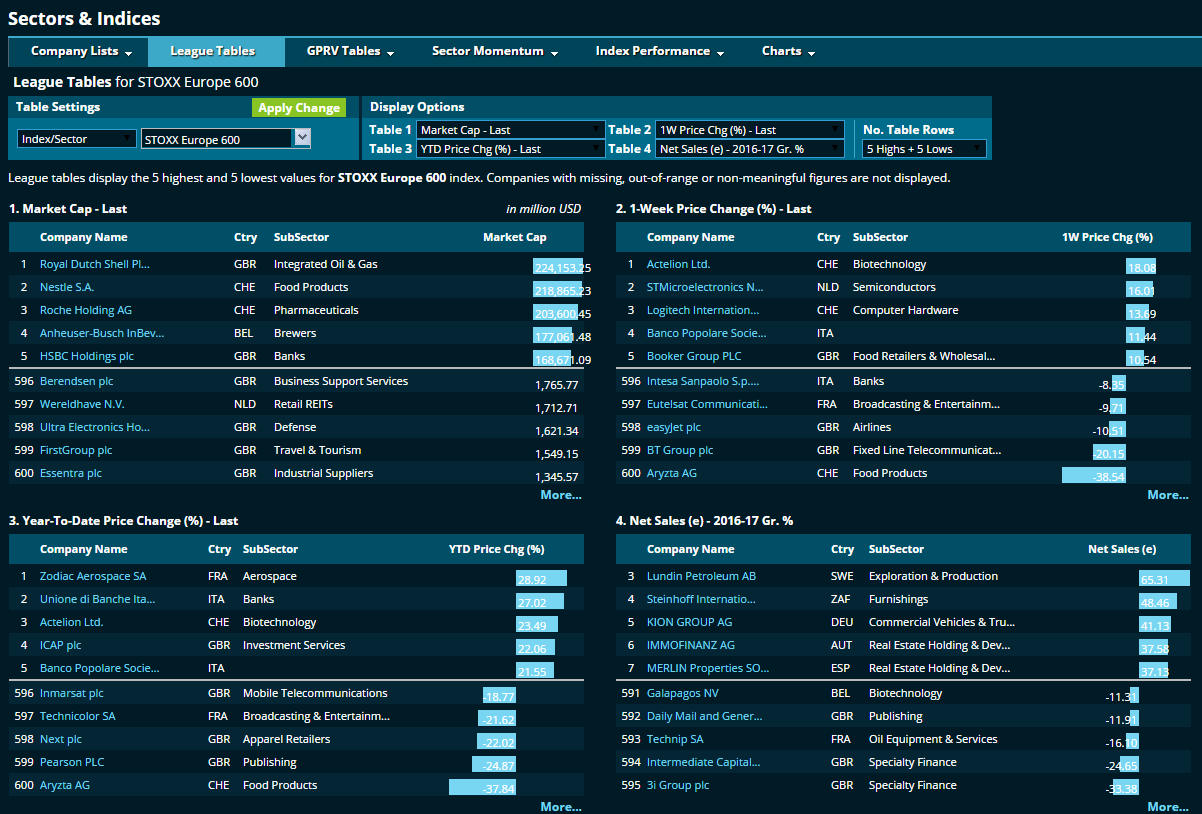This screenshot has height=814, width=1202.
Task: Open the Index Performance menu
Action: [x=659, y=51]
